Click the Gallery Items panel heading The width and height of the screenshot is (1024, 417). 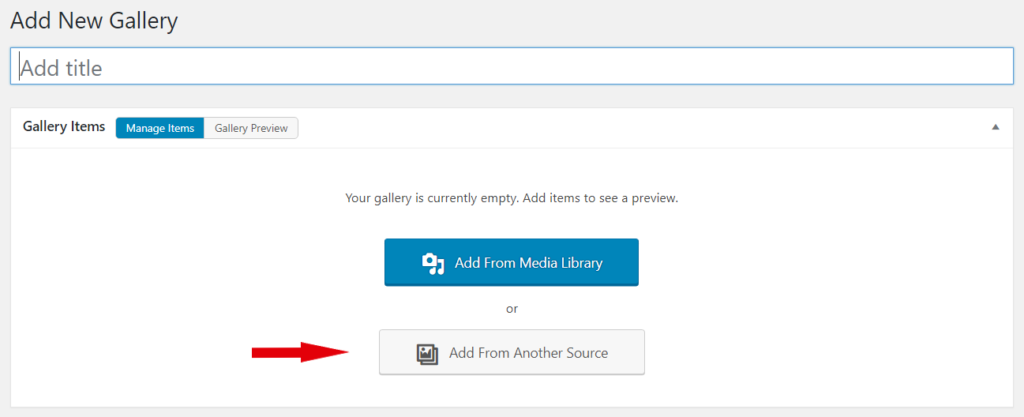click(x=64, y=127)
